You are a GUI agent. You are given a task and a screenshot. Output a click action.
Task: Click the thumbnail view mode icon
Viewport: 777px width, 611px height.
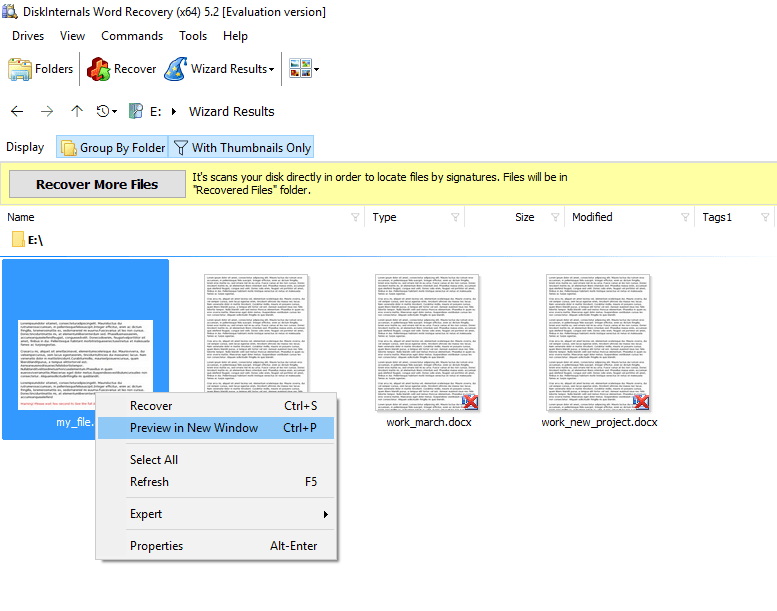[x=299, y=69]
